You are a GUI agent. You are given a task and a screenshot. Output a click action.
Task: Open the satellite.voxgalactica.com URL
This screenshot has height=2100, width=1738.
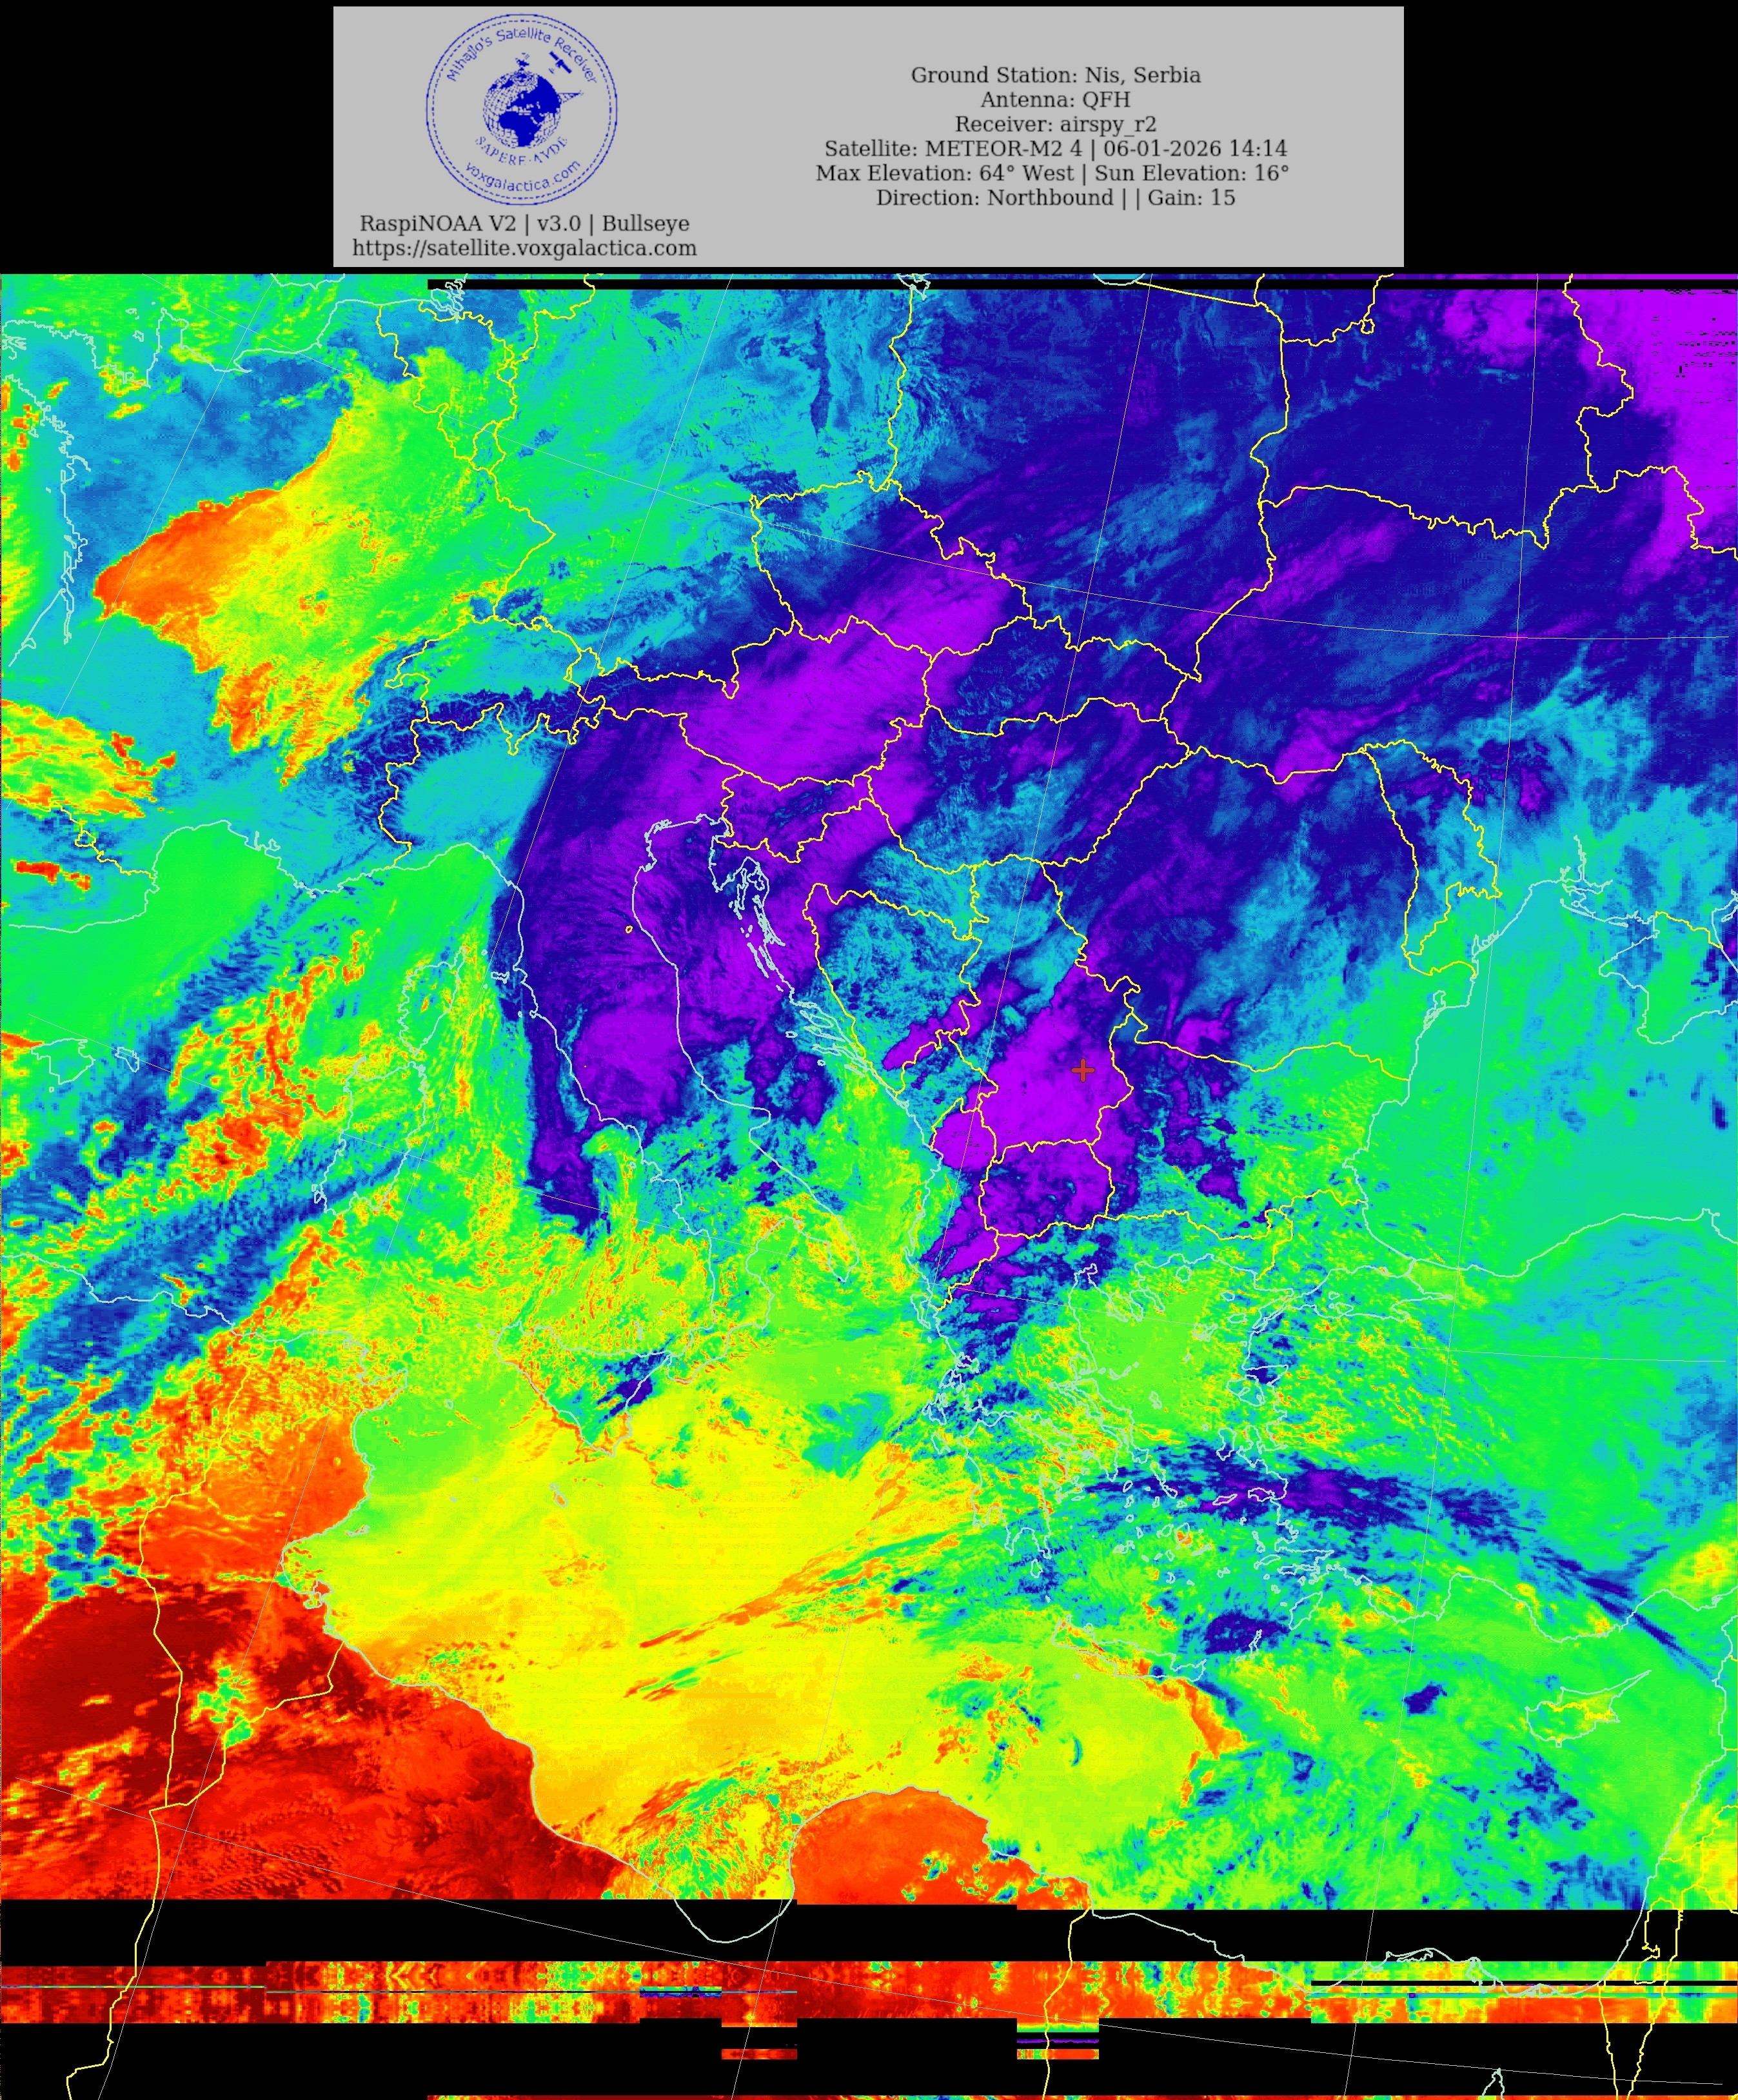[524, 248]
